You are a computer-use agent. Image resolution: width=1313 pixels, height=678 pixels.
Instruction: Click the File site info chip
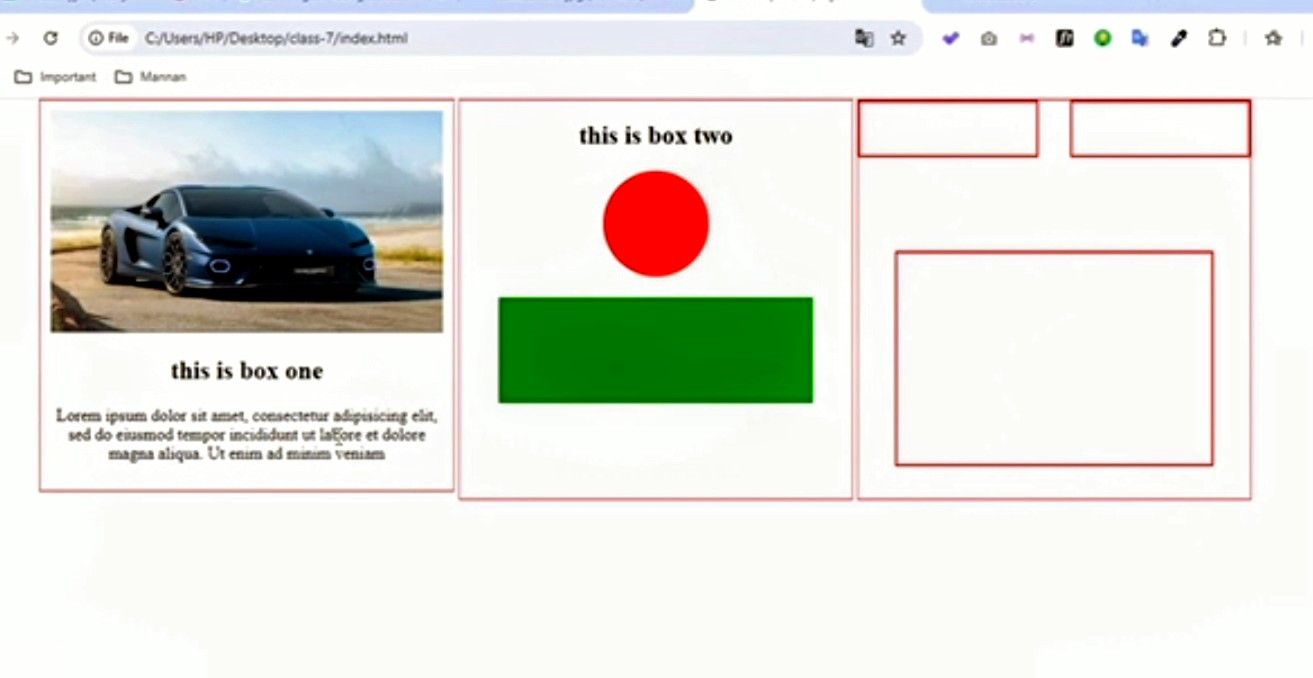click(x=108, y=38)
